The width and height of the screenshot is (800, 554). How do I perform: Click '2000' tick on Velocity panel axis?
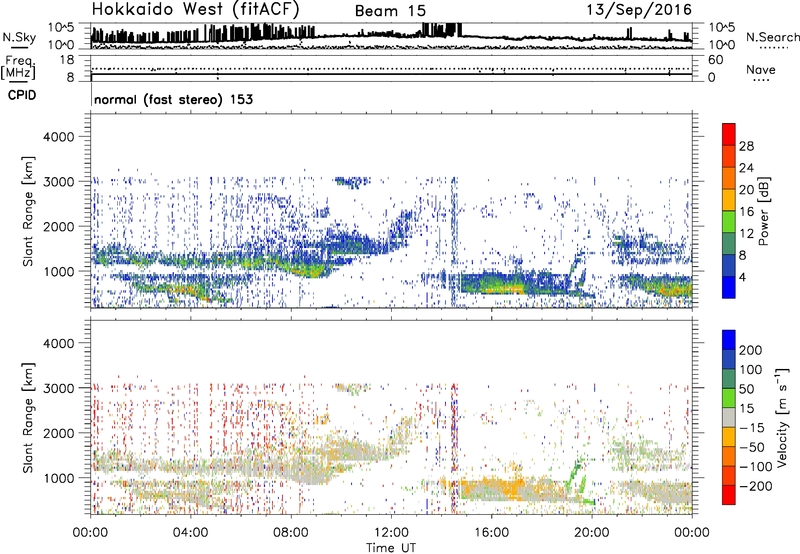58,433
